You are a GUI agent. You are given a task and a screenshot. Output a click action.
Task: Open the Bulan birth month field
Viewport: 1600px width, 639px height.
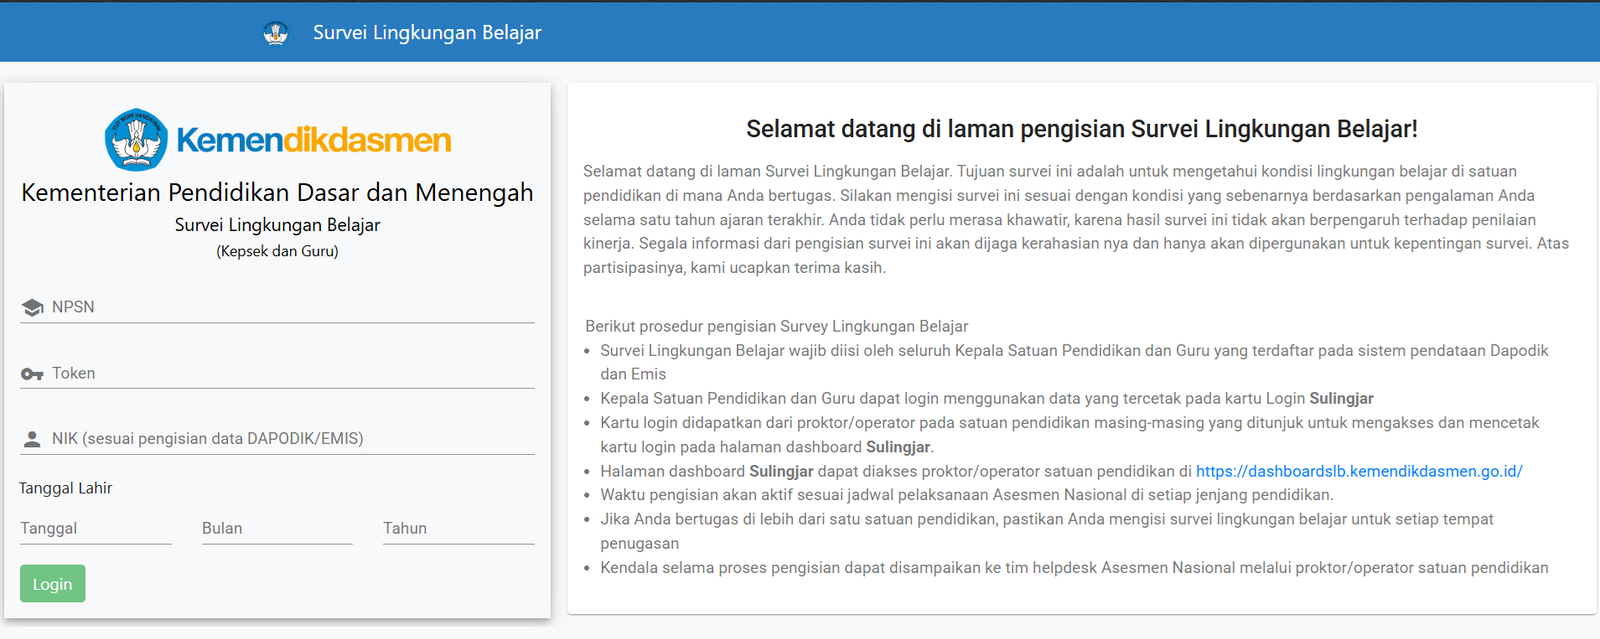277,528
